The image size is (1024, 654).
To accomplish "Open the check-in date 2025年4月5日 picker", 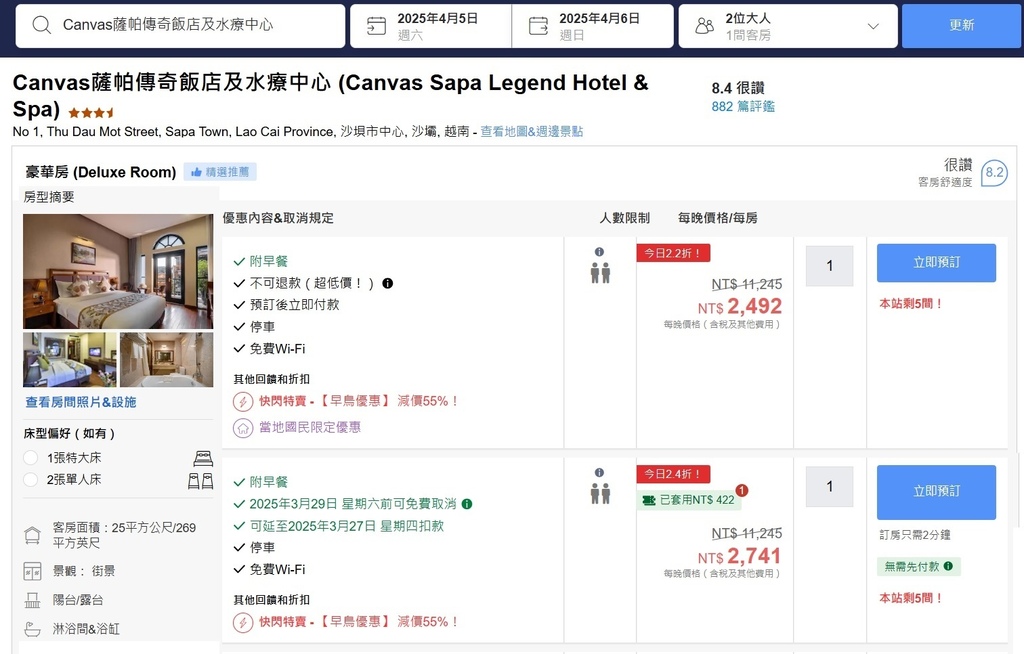I will tap(431, 26).
